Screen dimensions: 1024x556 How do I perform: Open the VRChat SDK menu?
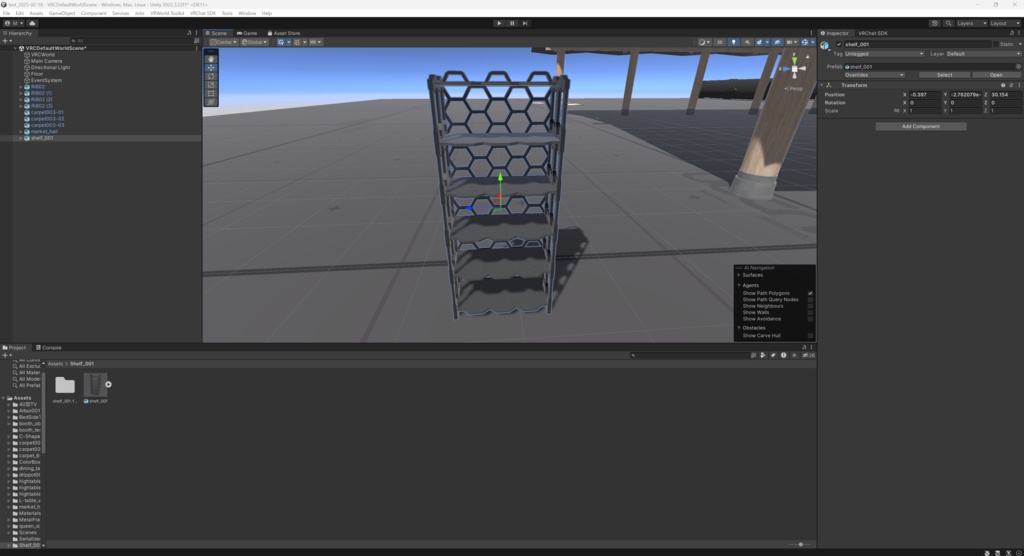[203, 13]
